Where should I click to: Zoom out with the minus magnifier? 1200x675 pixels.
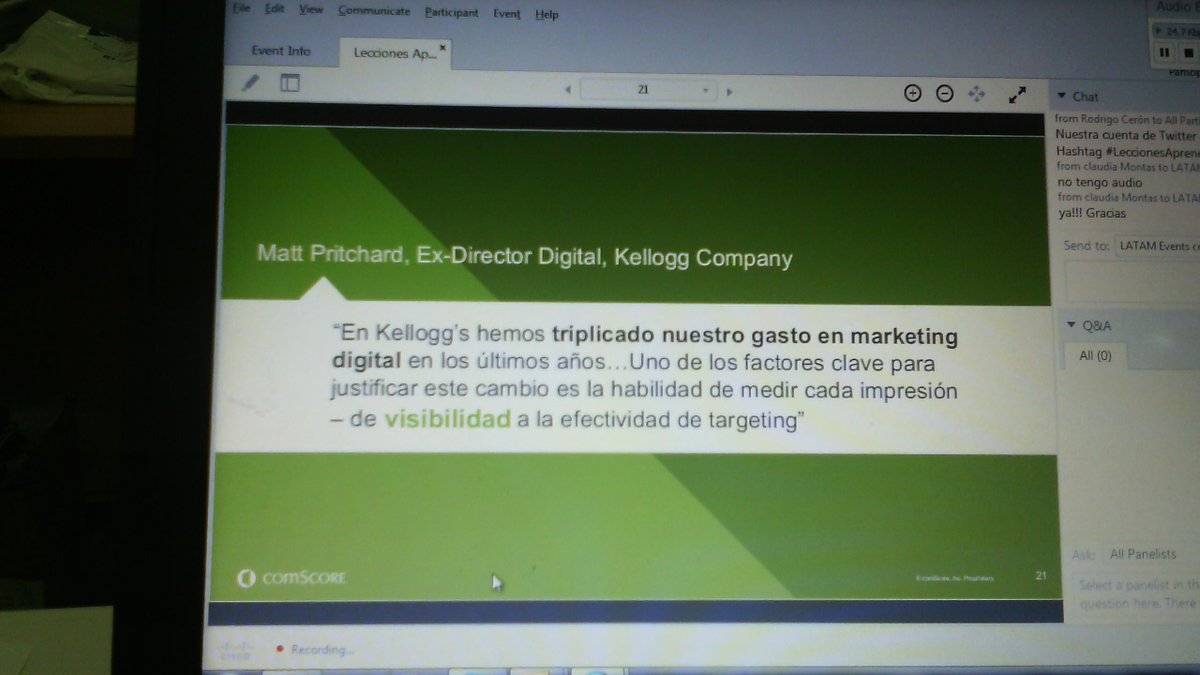click(944, 93)
